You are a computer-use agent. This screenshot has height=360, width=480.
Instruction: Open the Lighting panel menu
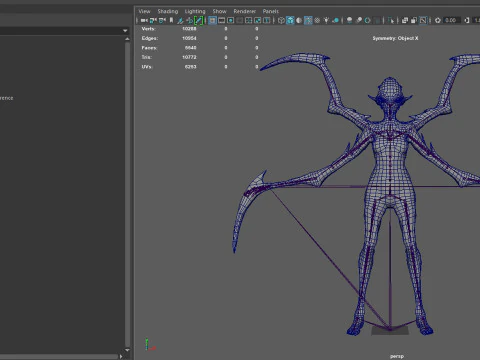195,11
